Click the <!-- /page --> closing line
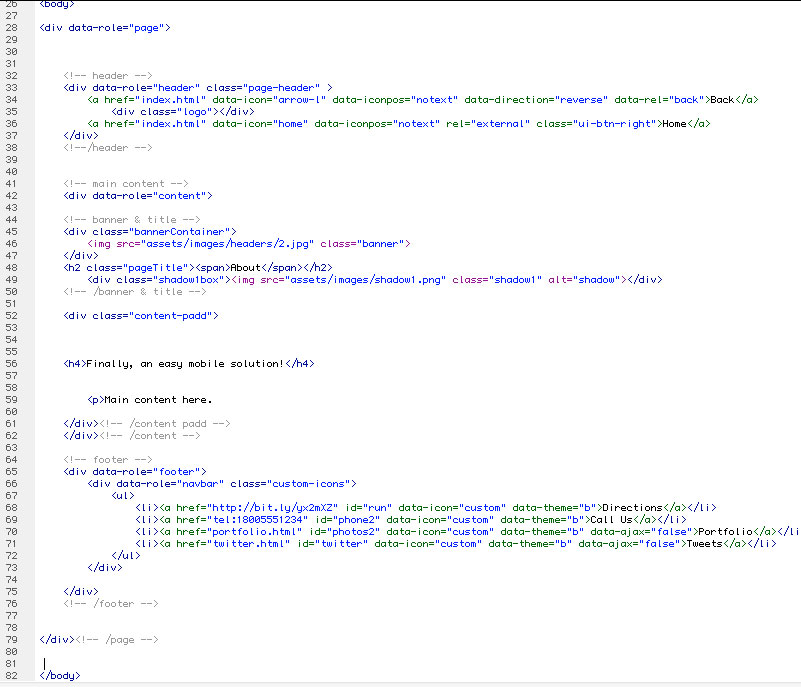This screenshot has width=801, height=687. pos(99,640)
